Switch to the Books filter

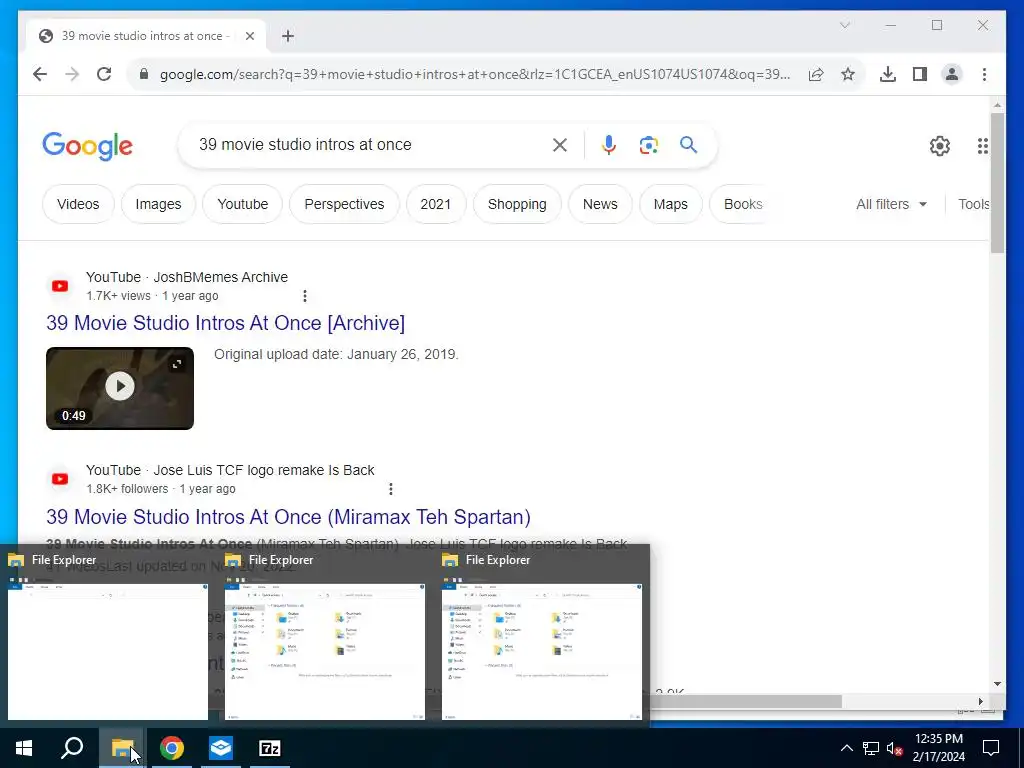[x=743, y=204]
